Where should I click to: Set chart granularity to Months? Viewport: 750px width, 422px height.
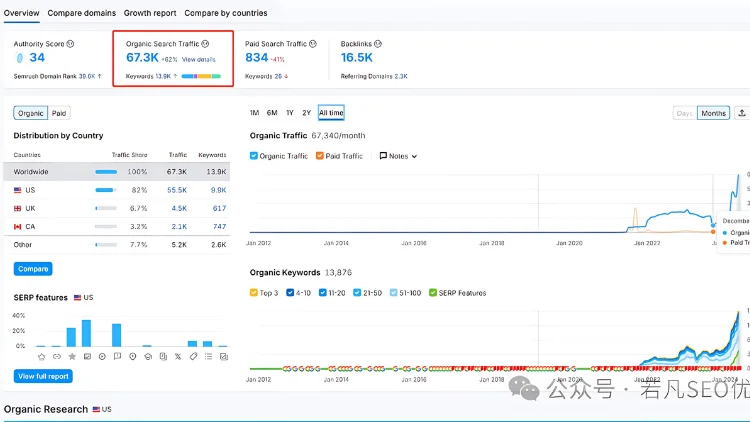(x=713, y=113)
